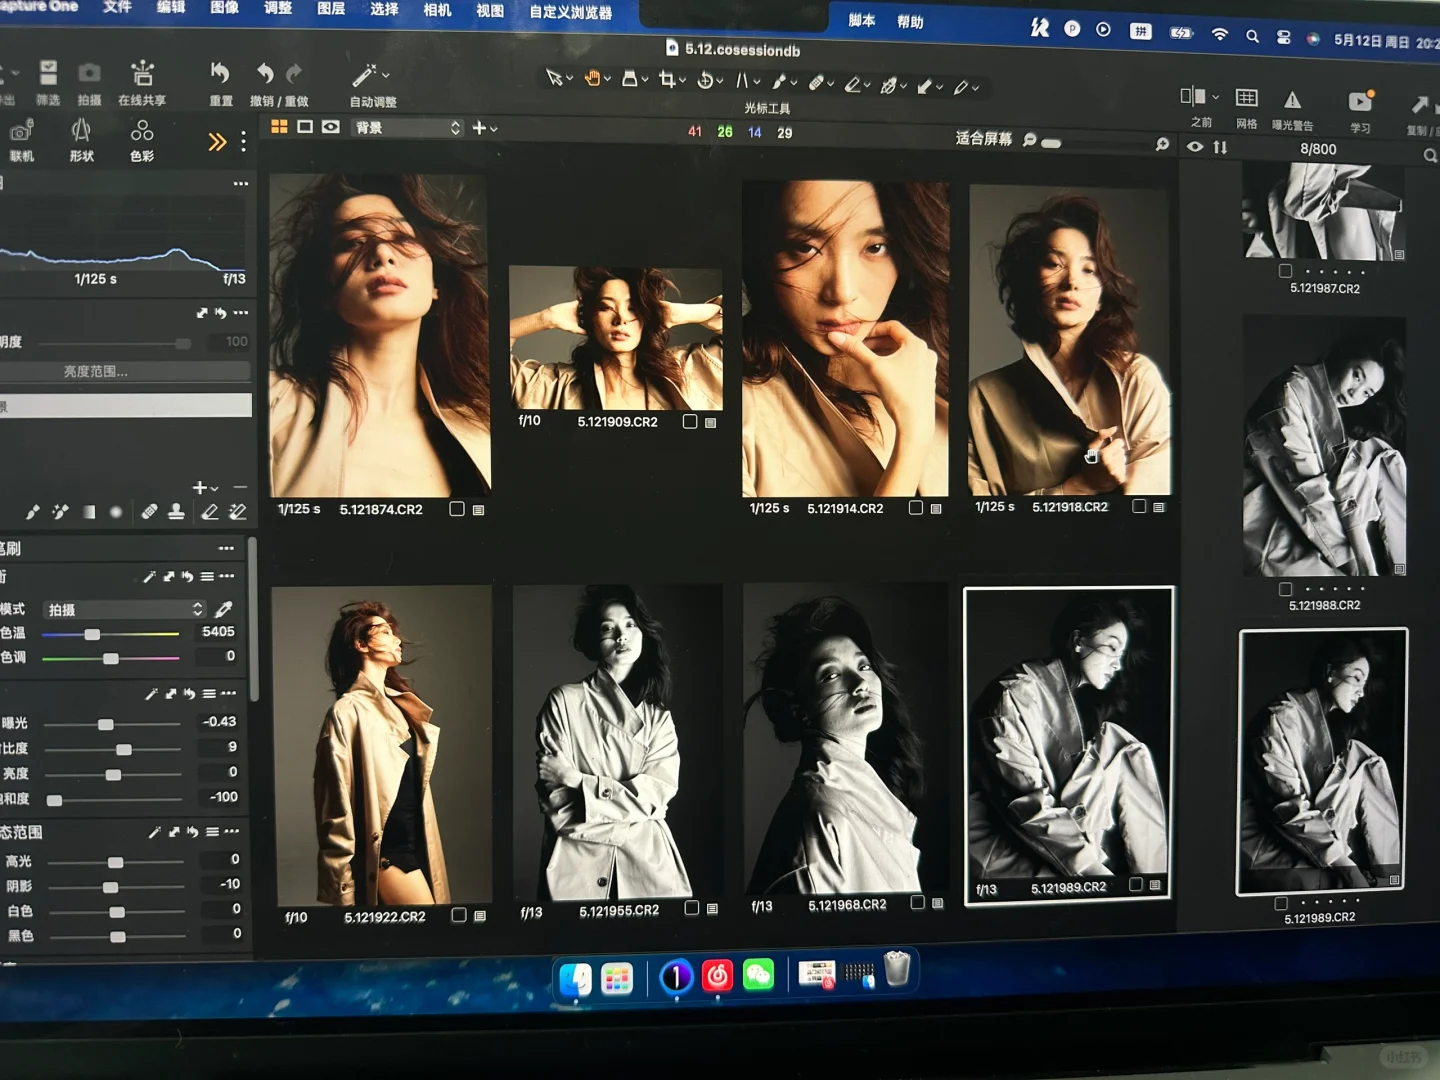Screen dimensions: 1440x1080
Task: Click browser sort arrows icon
Action: click(x=1220, y=147)
